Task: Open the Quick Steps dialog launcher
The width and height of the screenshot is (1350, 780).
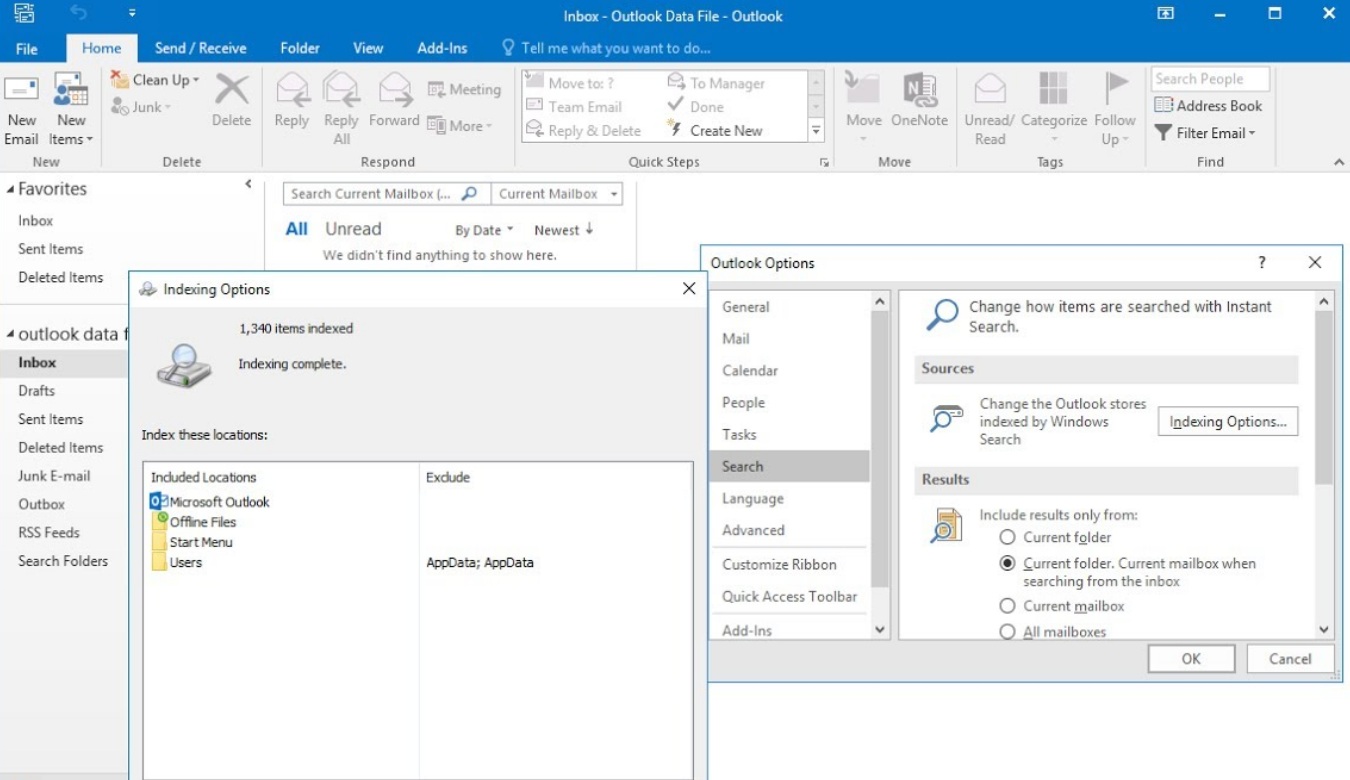Action: 825,162
